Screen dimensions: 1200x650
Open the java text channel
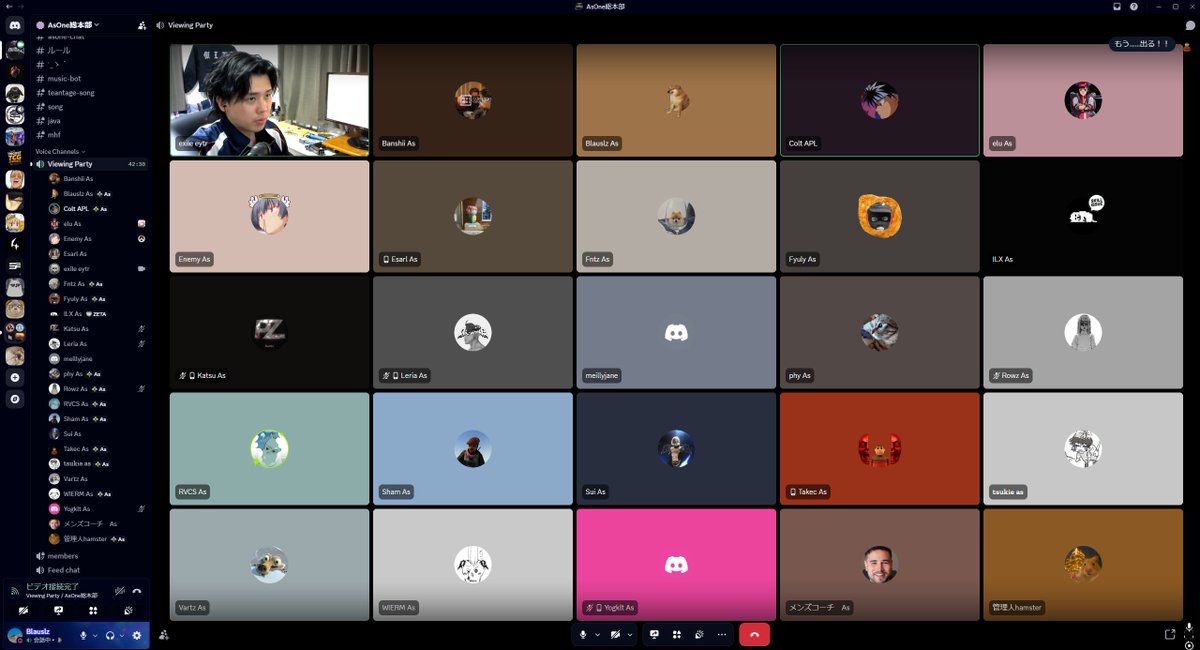(90, 120)
